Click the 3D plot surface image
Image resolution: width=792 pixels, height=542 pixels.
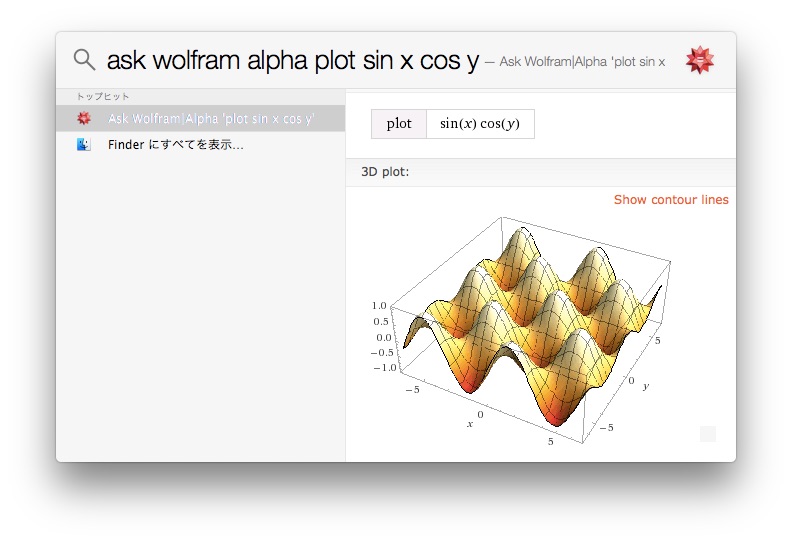click(x=520, y=331)
